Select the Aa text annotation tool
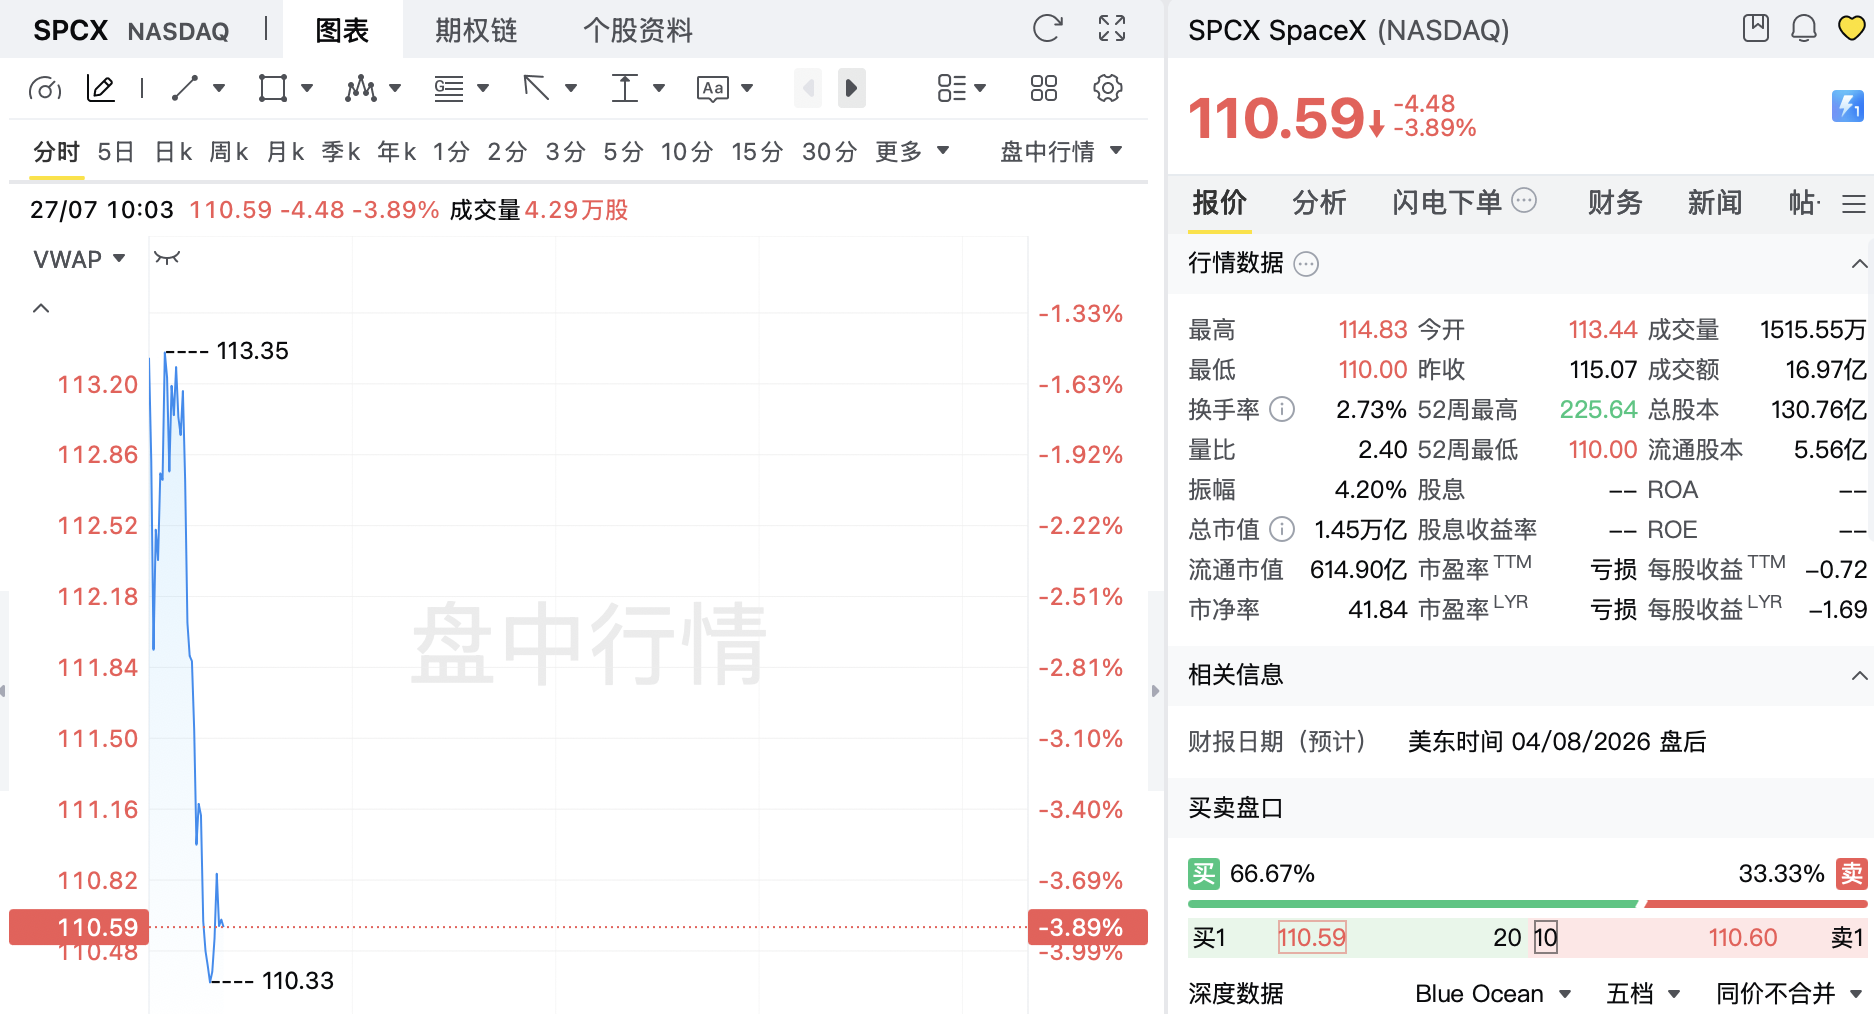This screenshot has height=1014, width=1874. 713,88
